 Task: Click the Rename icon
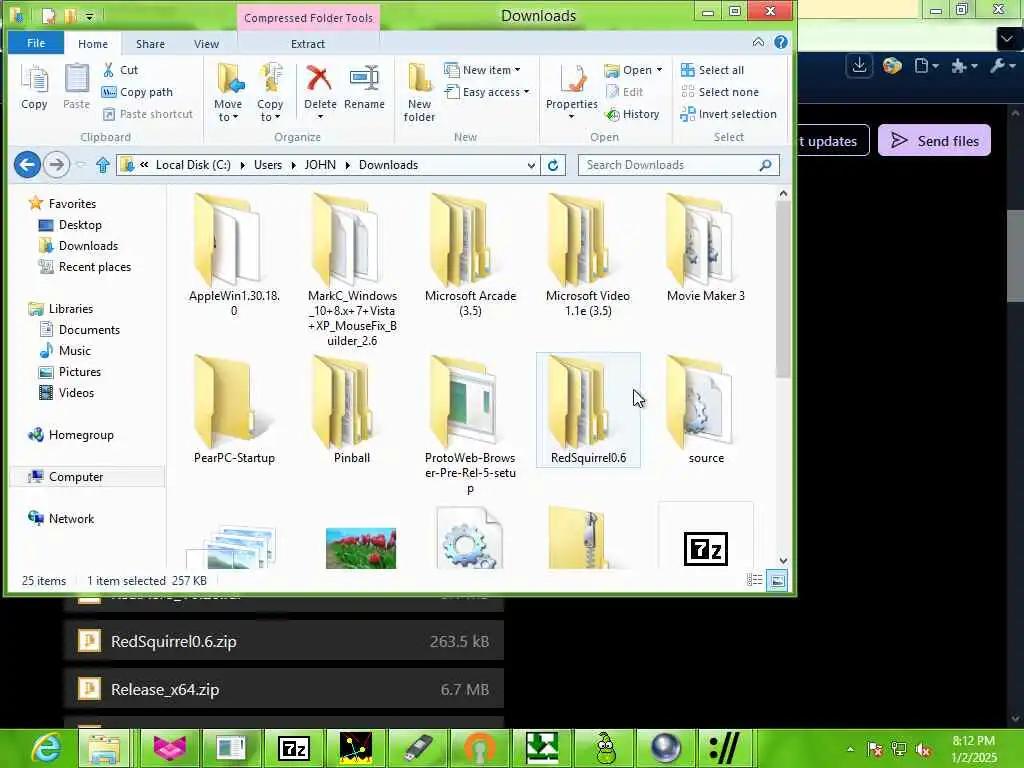coord(364,79)
